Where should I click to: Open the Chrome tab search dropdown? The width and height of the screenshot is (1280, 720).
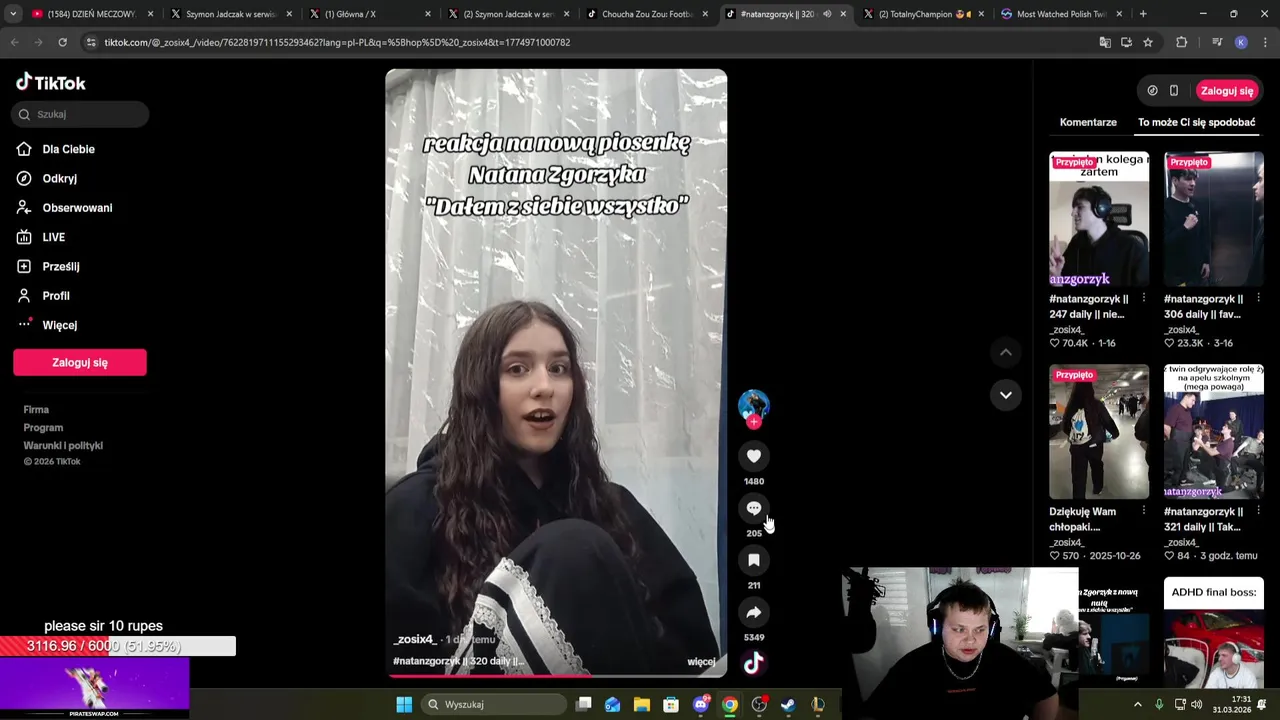point(11,14)
